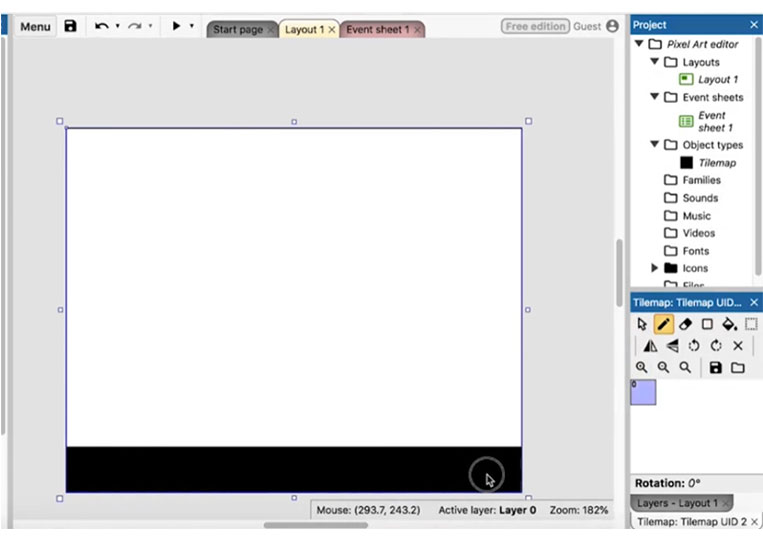Screen dimensions: 763x541
Task: Switch to the Start page tab
Action: [238, 30]
